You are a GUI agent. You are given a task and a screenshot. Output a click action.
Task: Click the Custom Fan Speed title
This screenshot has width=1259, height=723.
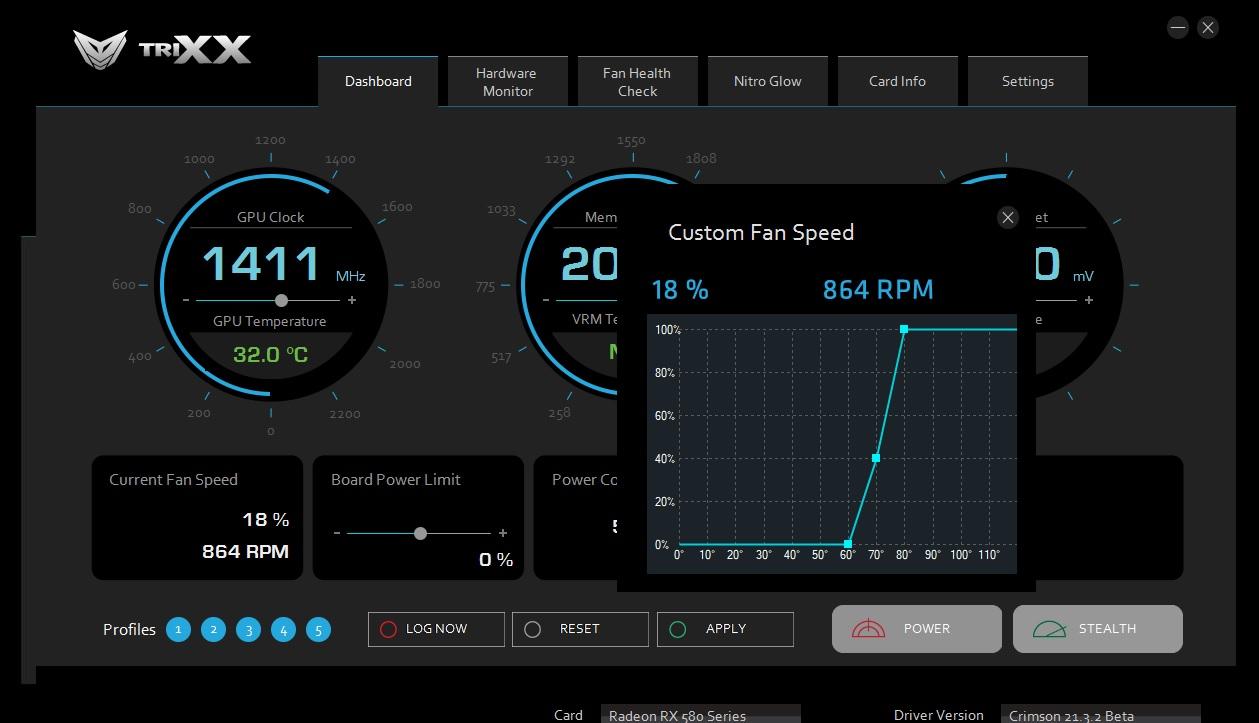pyautogui.click(x=761, y=232)
